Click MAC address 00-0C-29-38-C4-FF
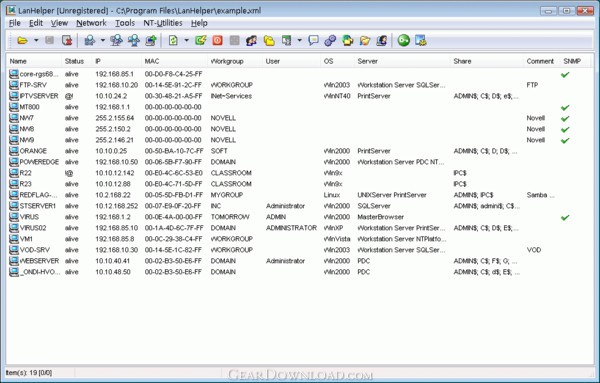The image size is (600, 383). [x=173, y=239]
